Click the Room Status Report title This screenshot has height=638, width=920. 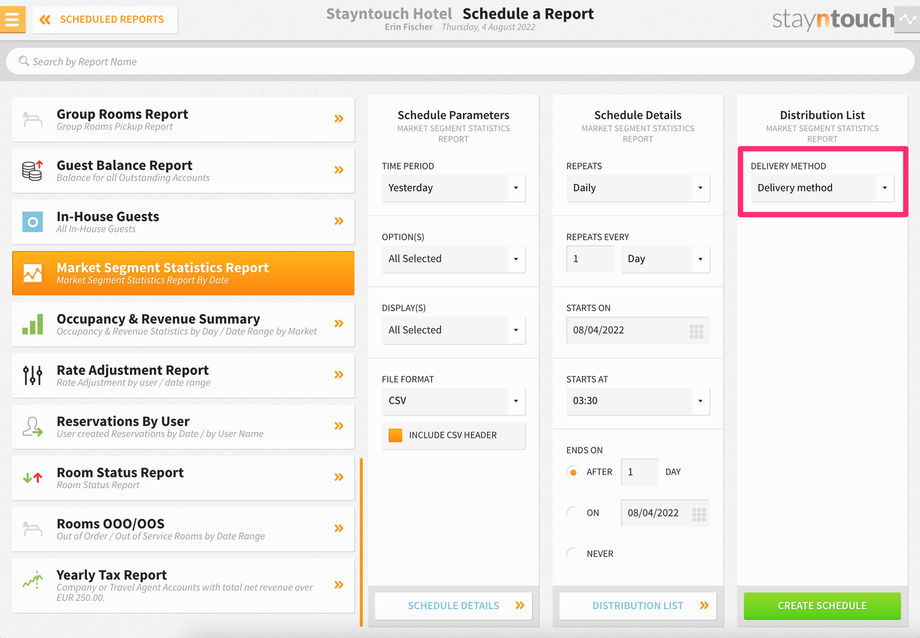point(120,472)
